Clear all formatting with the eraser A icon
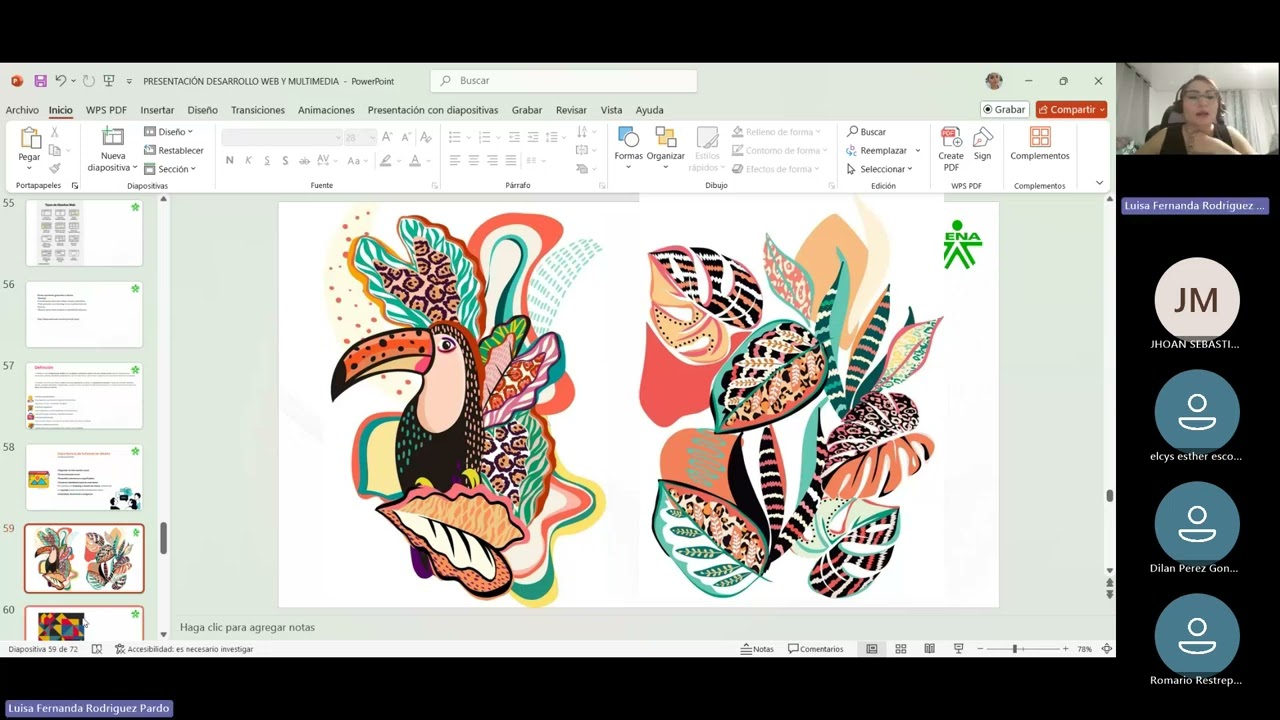 click(x=425, y=137)
